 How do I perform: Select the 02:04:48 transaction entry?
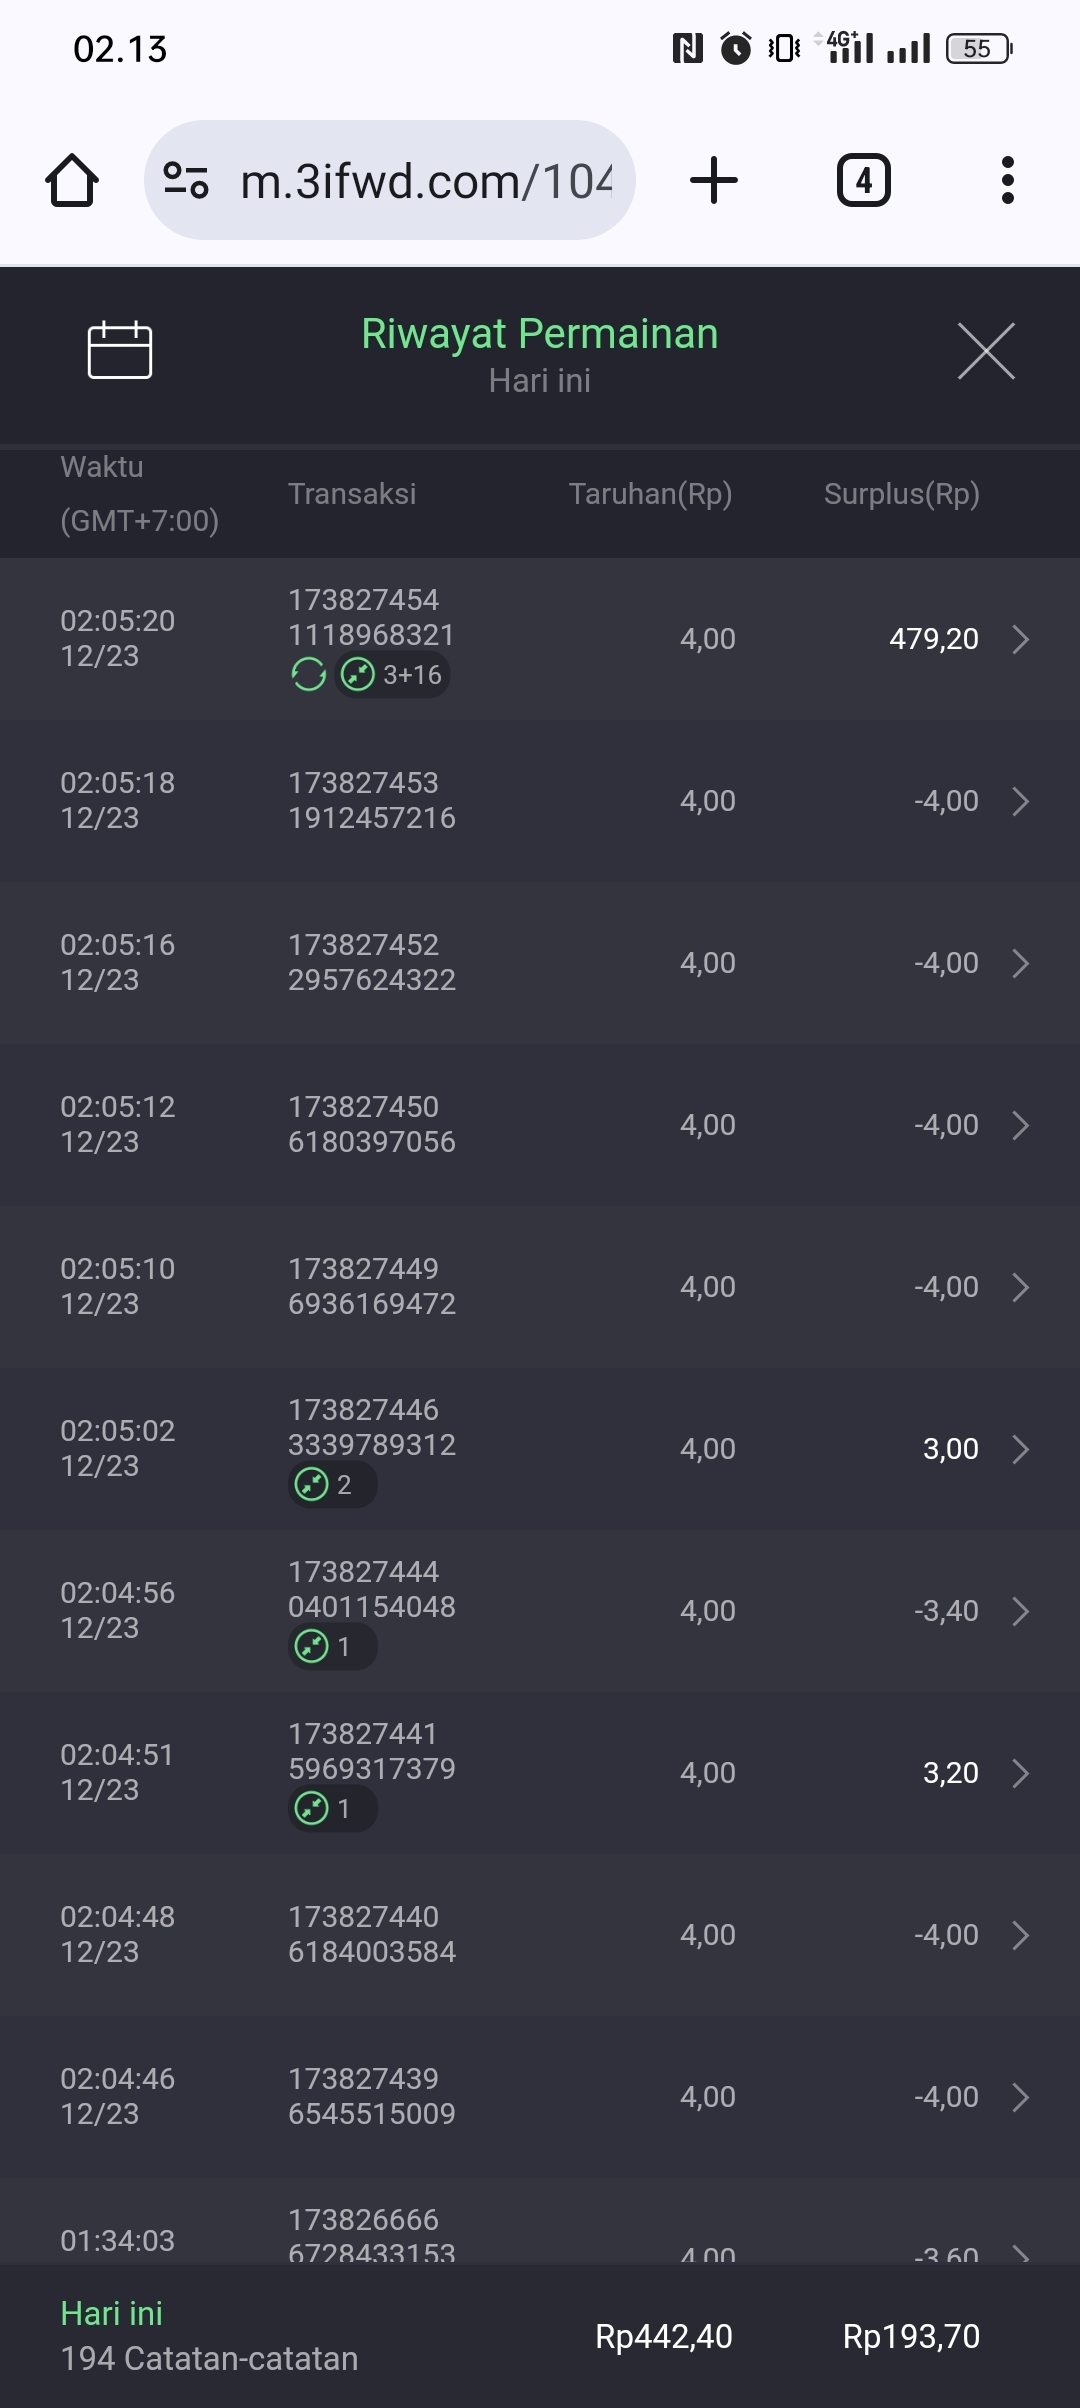[x=540, y=1935]
